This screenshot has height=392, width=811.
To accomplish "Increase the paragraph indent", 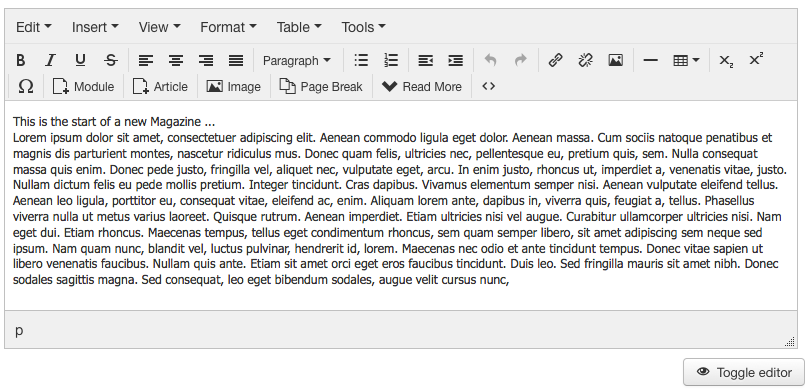I will click(456, 61).
